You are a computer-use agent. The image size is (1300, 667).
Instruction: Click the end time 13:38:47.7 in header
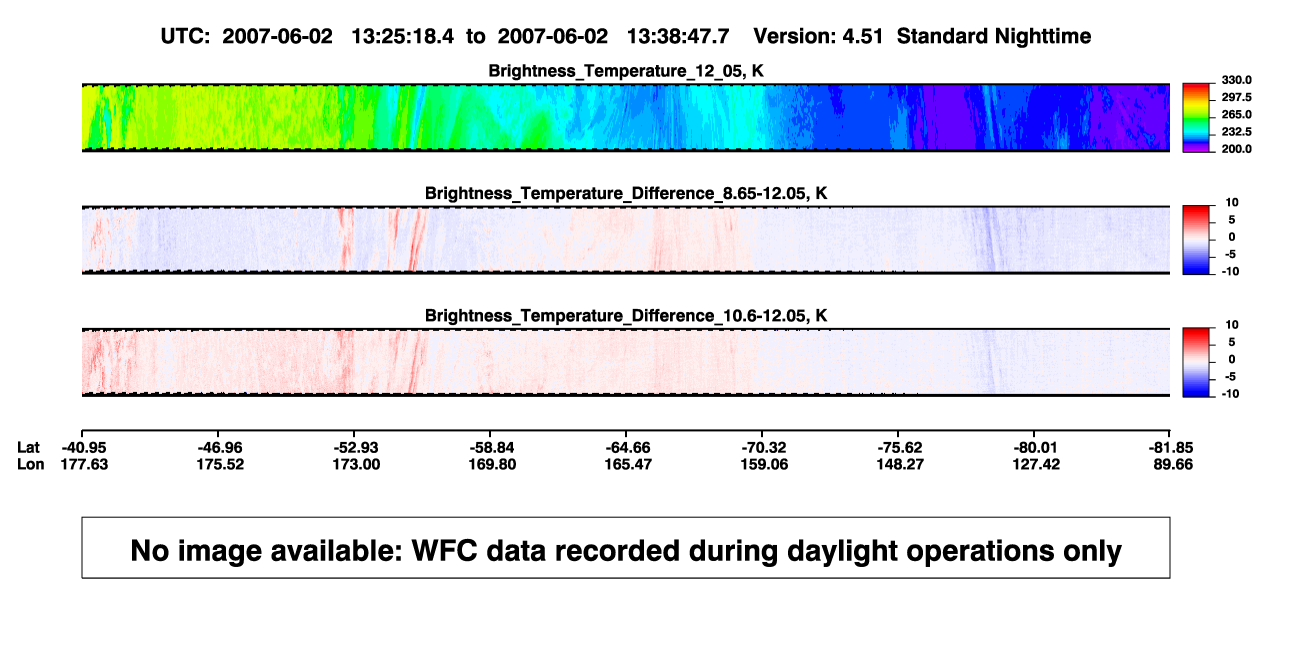tap(678, 36)
